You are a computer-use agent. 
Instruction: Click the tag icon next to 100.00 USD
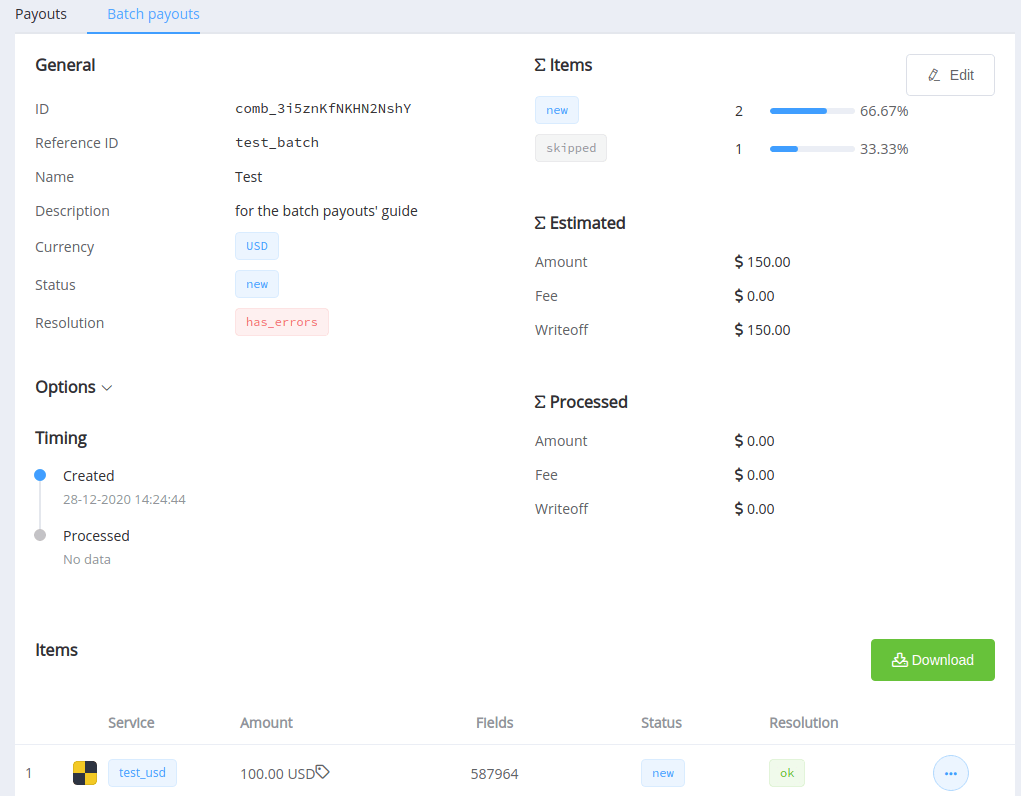(x=323, y=772)
